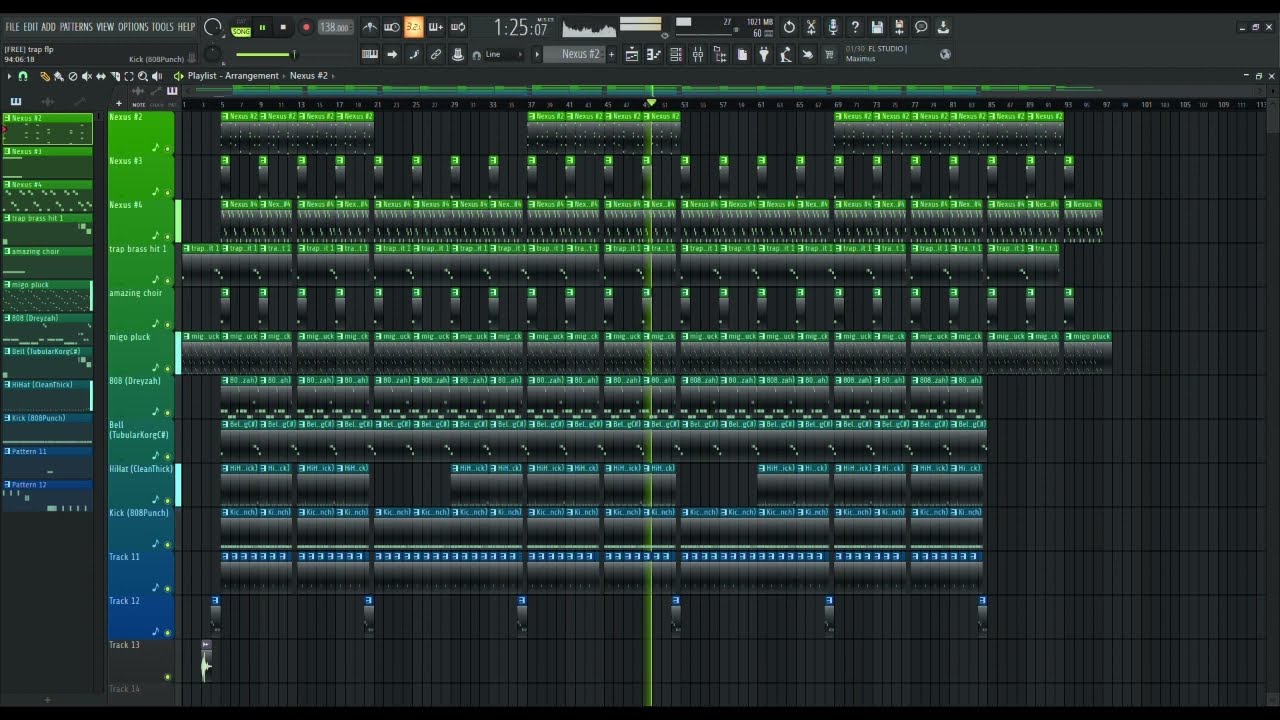Mute the Track 12 track
This screenshot has height=720, width=1280.
point(167,633)
